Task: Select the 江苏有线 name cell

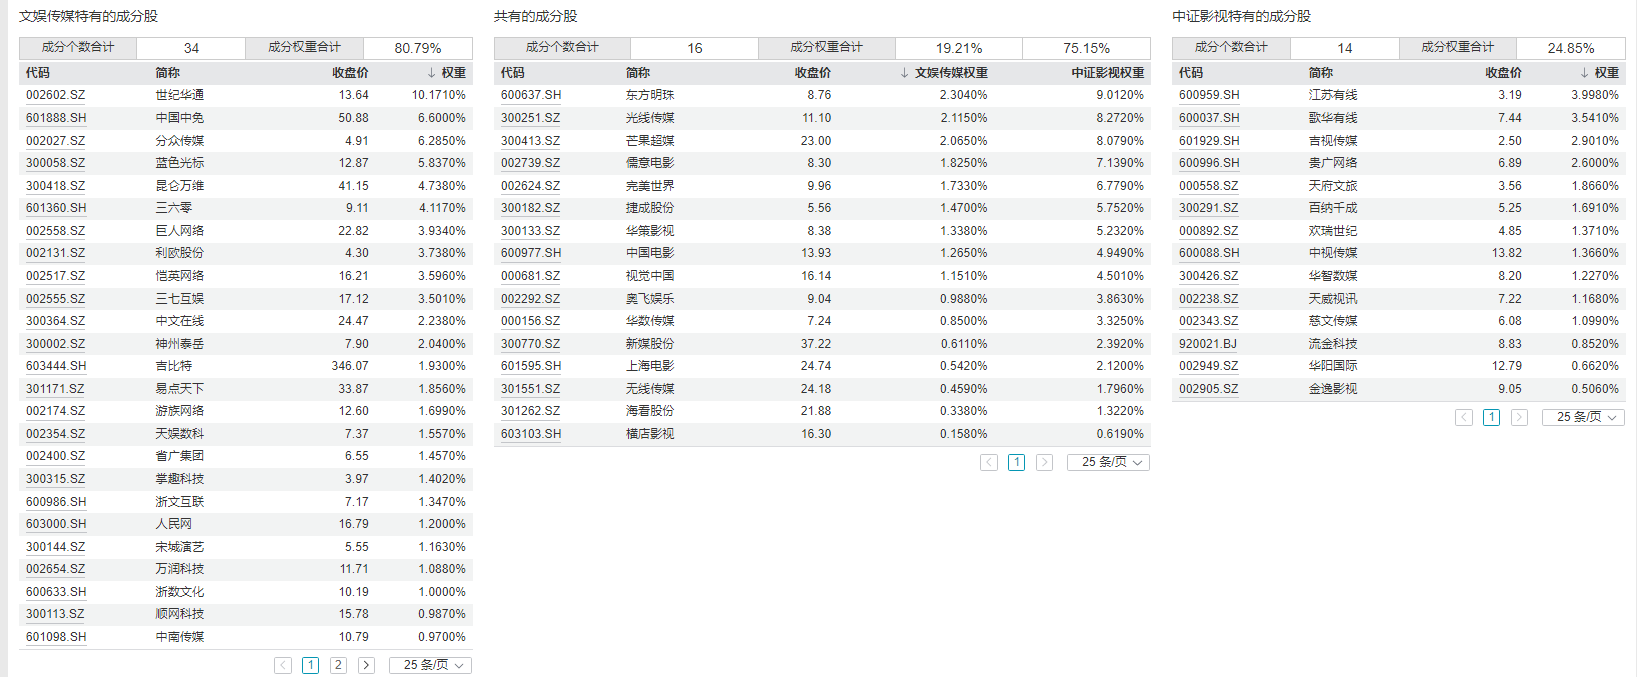Action: click(x=1333, y=95)
